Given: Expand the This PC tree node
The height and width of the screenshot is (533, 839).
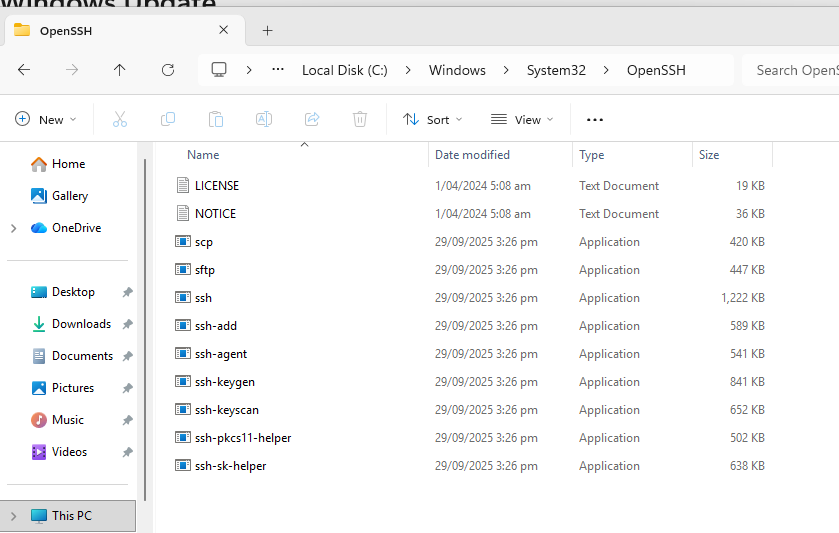Looking at the screenshot, I should (x=13, y=516).
